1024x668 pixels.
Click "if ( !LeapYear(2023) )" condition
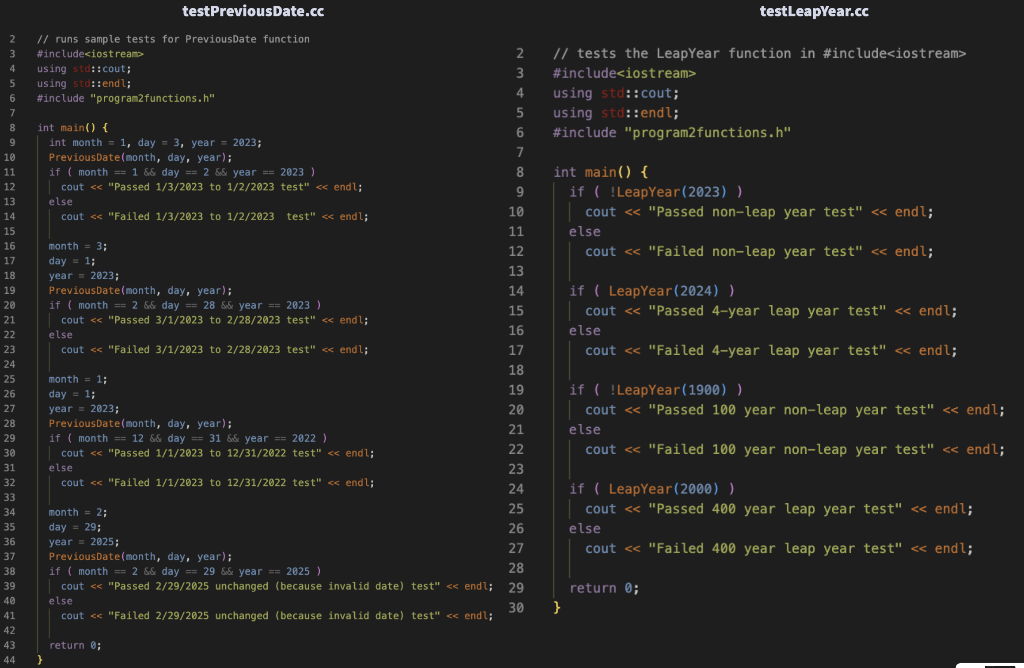656,192
